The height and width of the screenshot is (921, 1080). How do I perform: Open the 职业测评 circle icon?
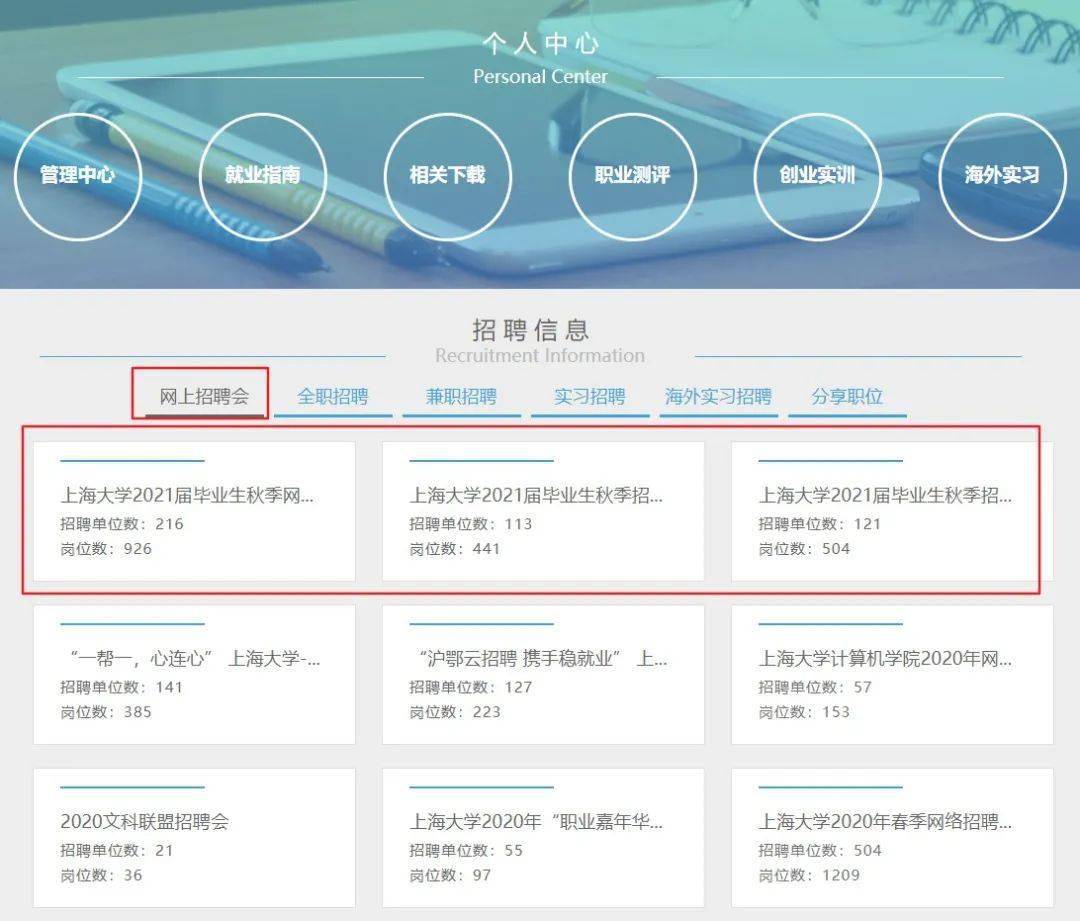click(632, 176)
